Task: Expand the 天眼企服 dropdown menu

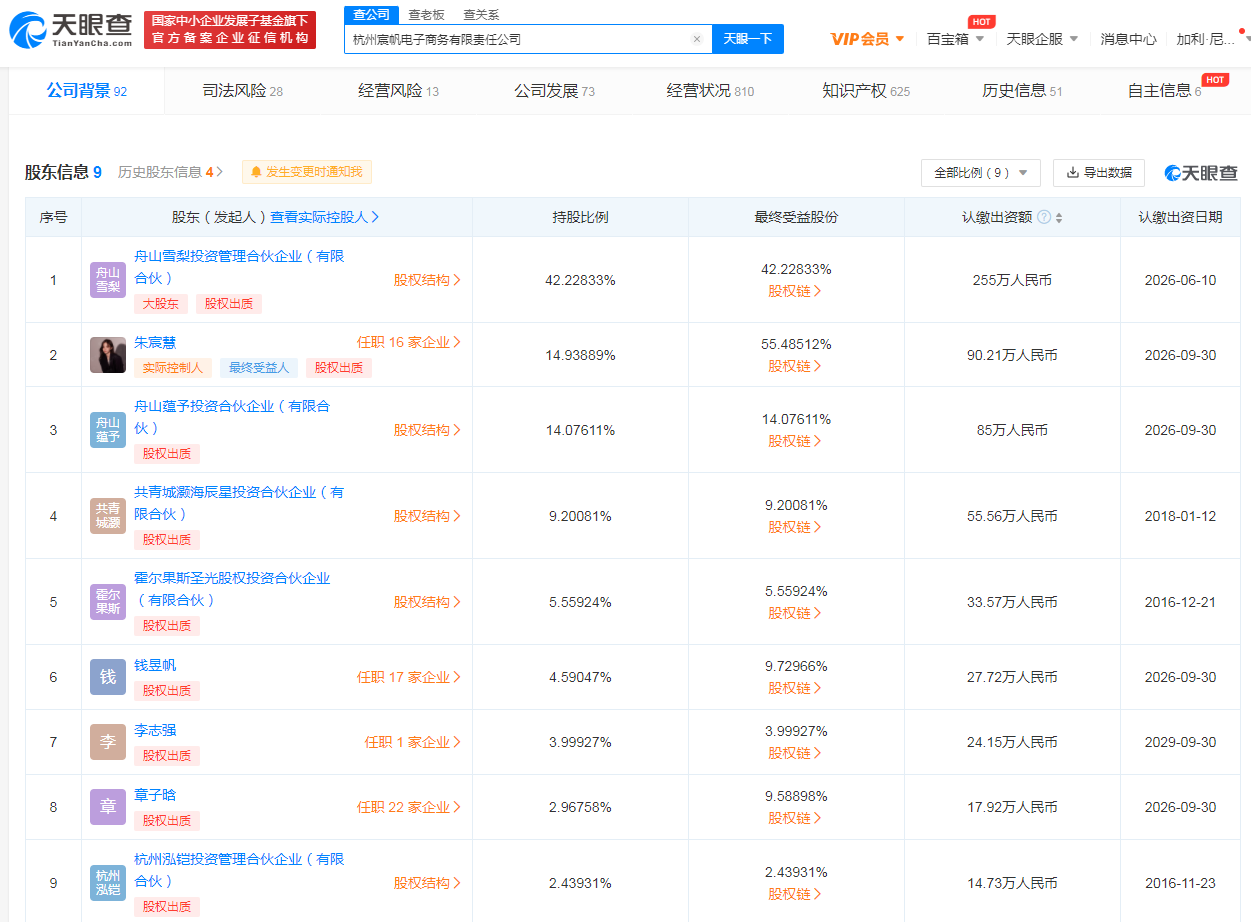Action: (1042, 39)
